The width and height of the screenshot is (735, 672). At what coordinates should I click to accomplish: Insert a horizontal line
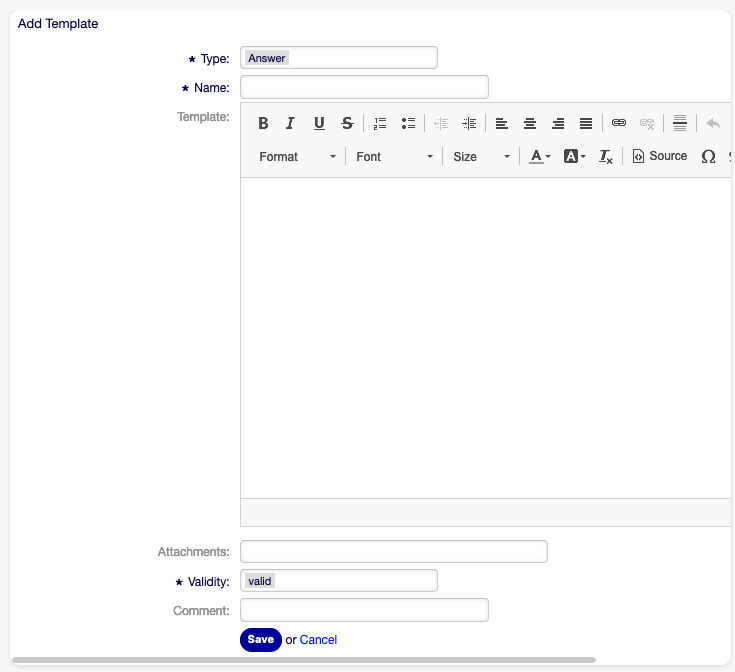click(680, 123)
